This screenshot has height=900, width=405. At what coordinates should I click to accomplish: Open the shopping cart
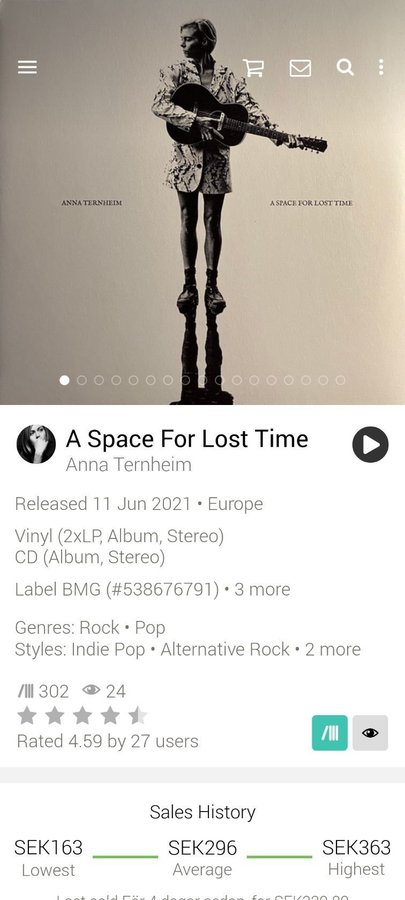coord(253,67)
